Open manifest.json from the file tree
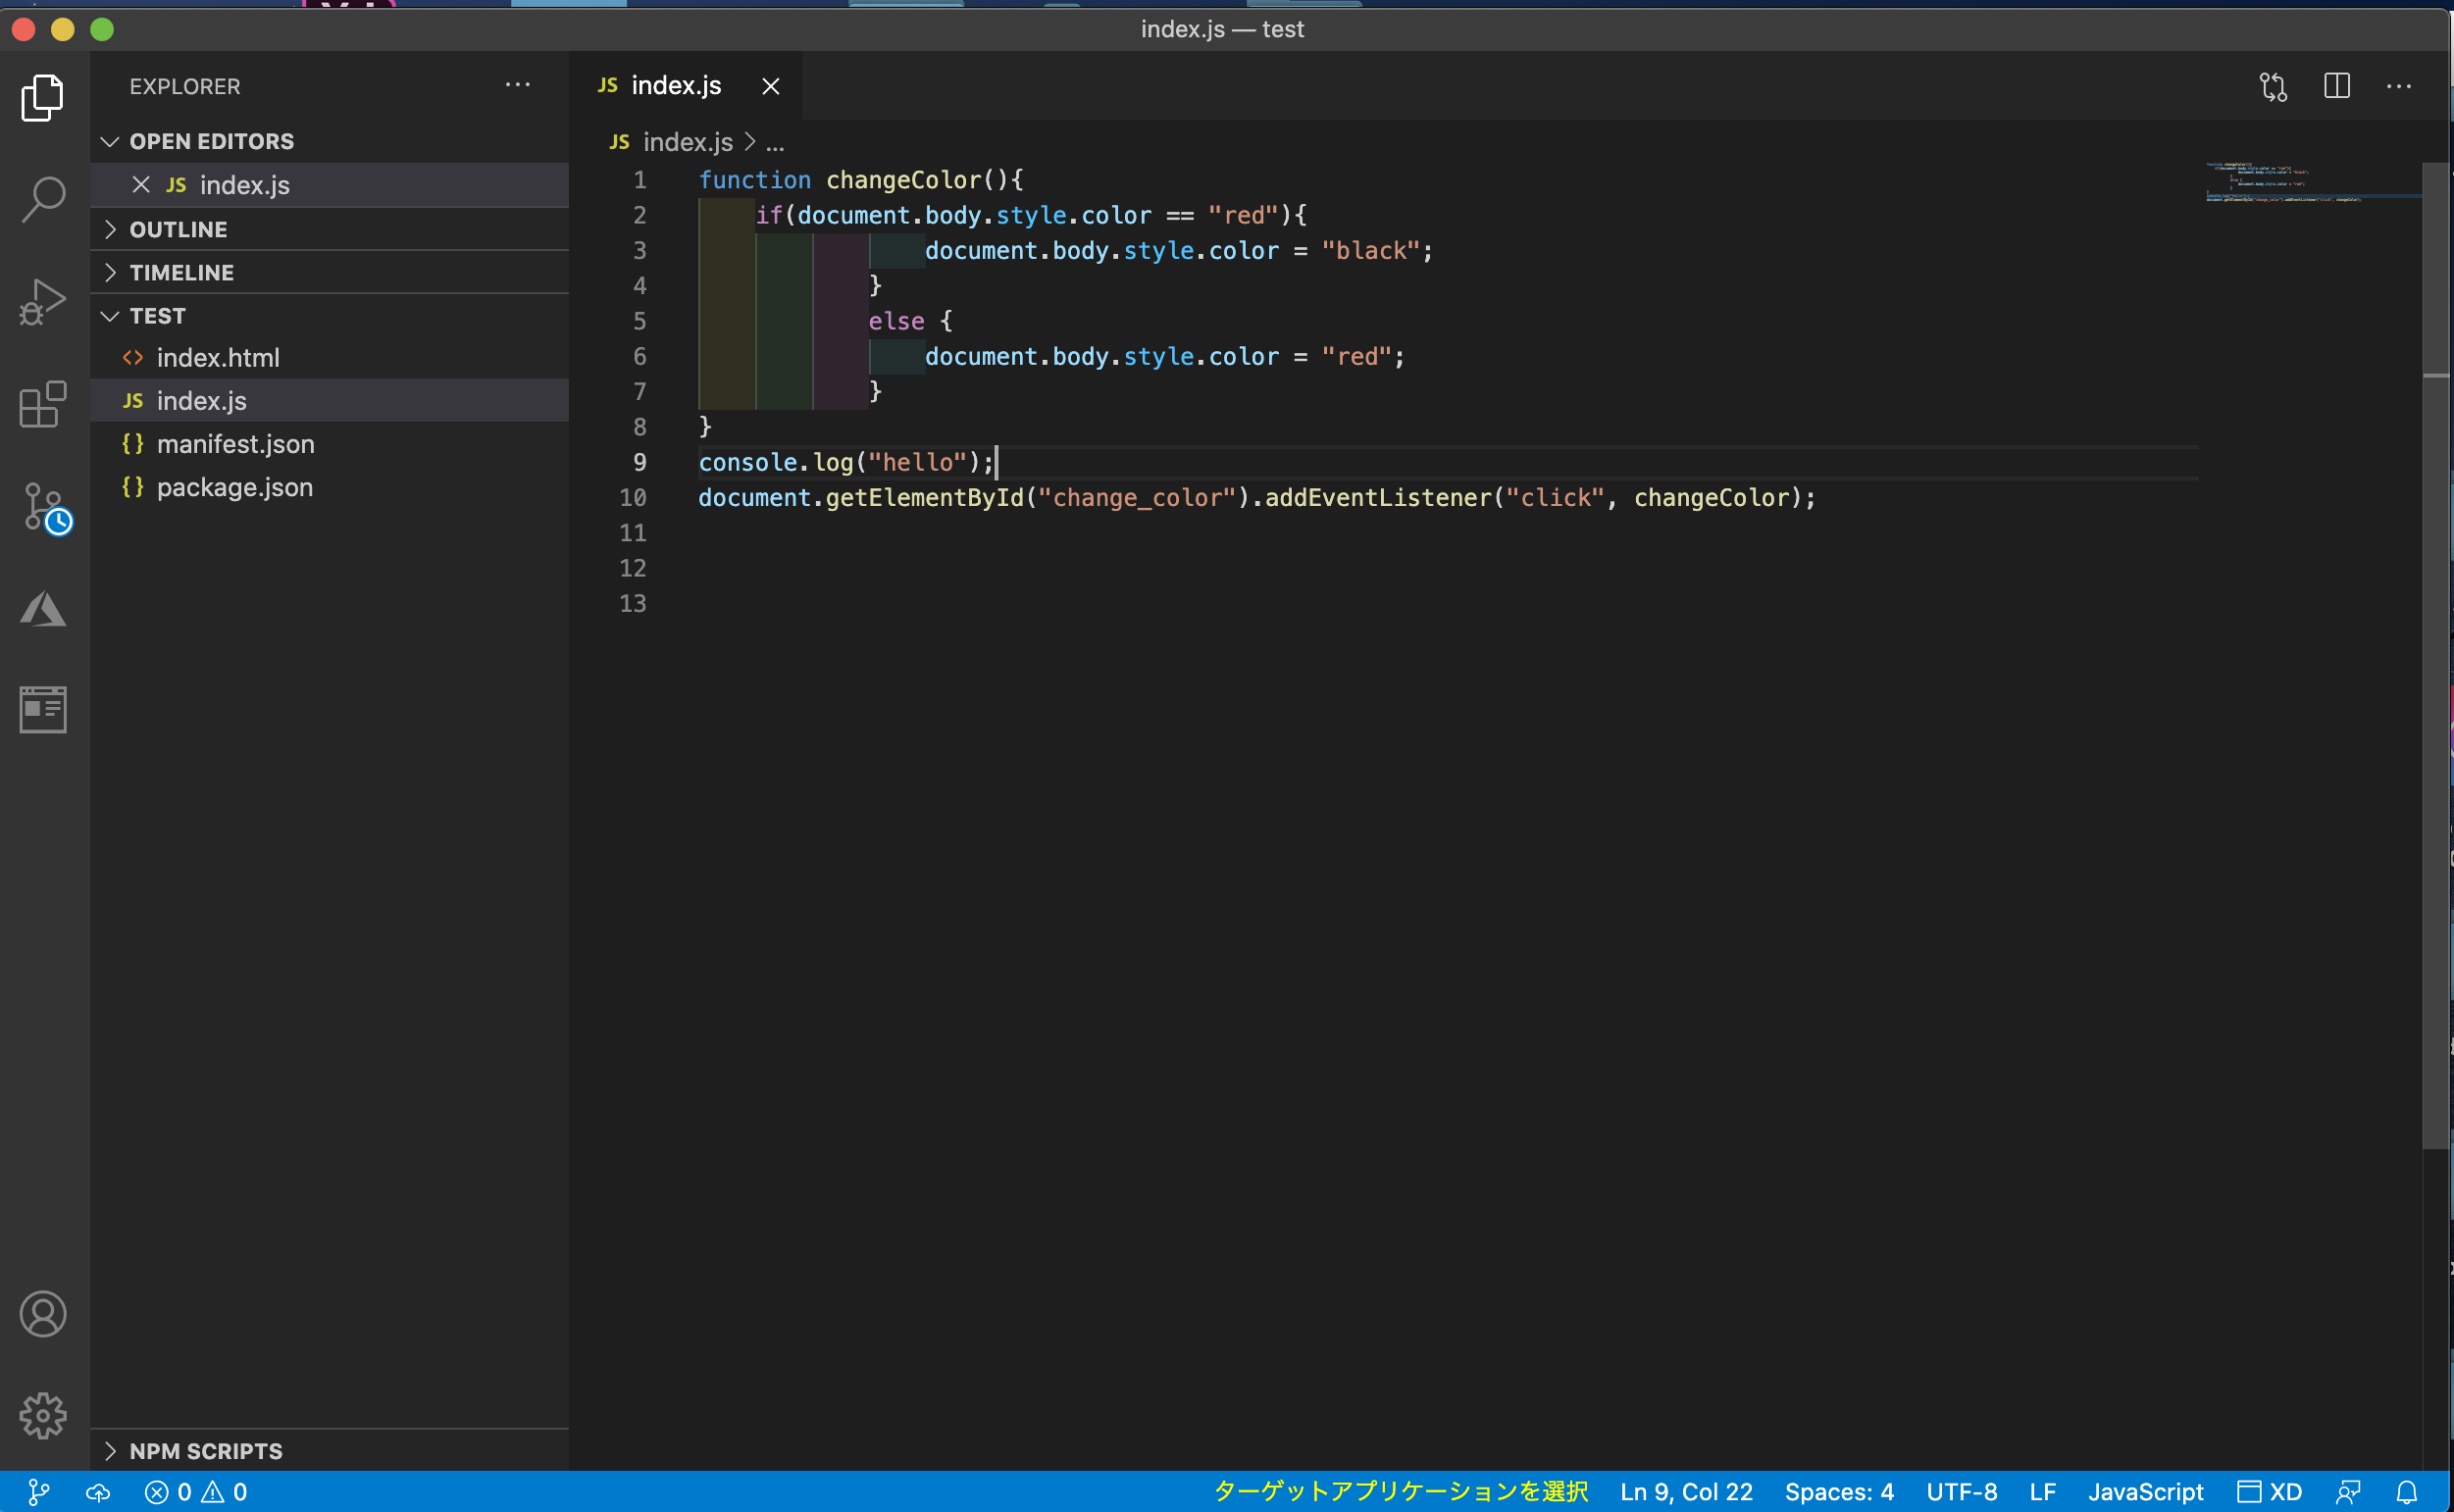The image size is (2454, 1512). [236, 444]
